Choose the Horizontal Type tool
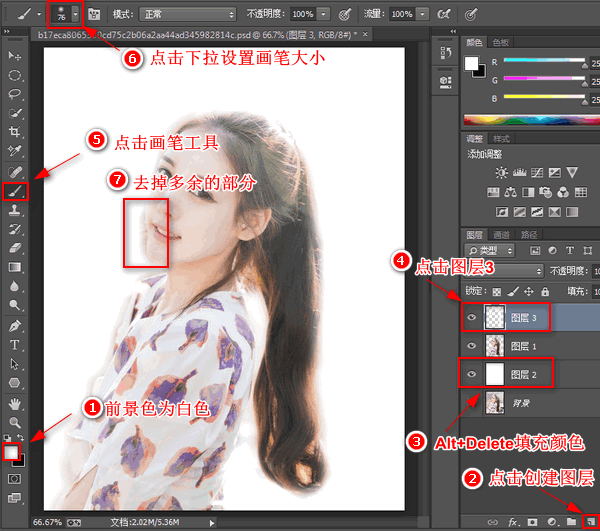The height and width of the screenshot is (531, 600). [x=16, y=344]
